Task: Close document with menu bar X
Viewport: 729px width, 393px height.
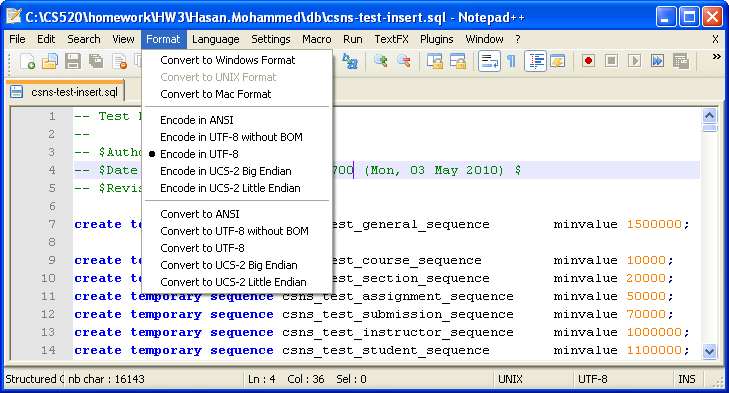Action: coord(716,39)
